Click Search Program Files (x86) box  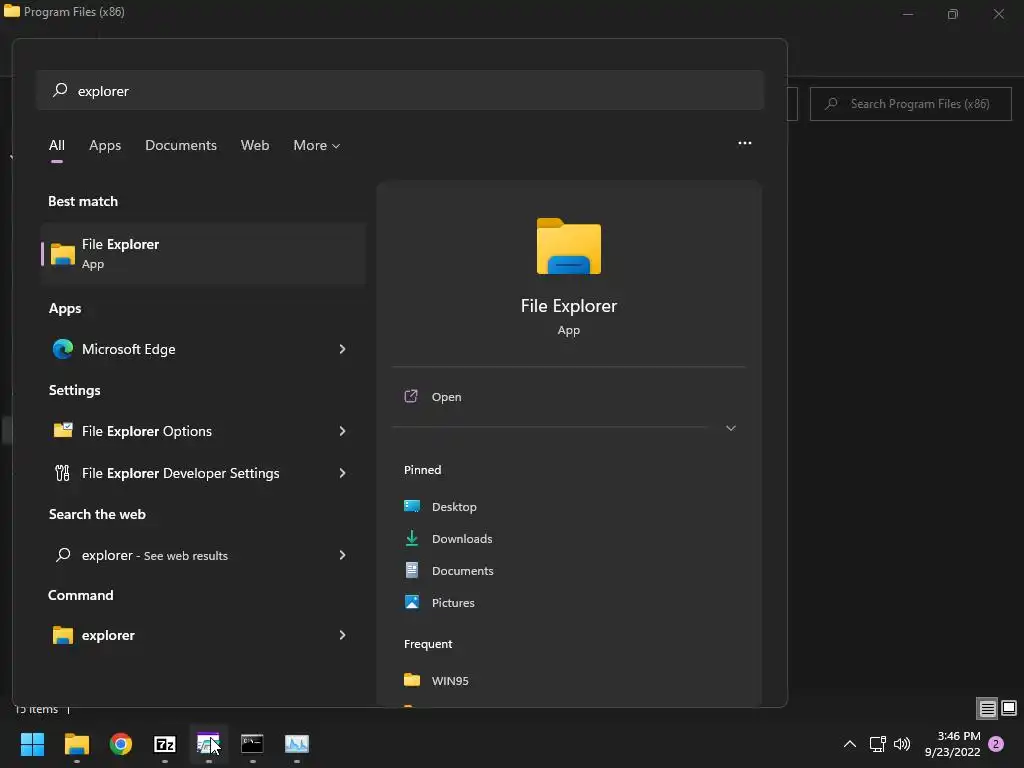coord(910,104)
